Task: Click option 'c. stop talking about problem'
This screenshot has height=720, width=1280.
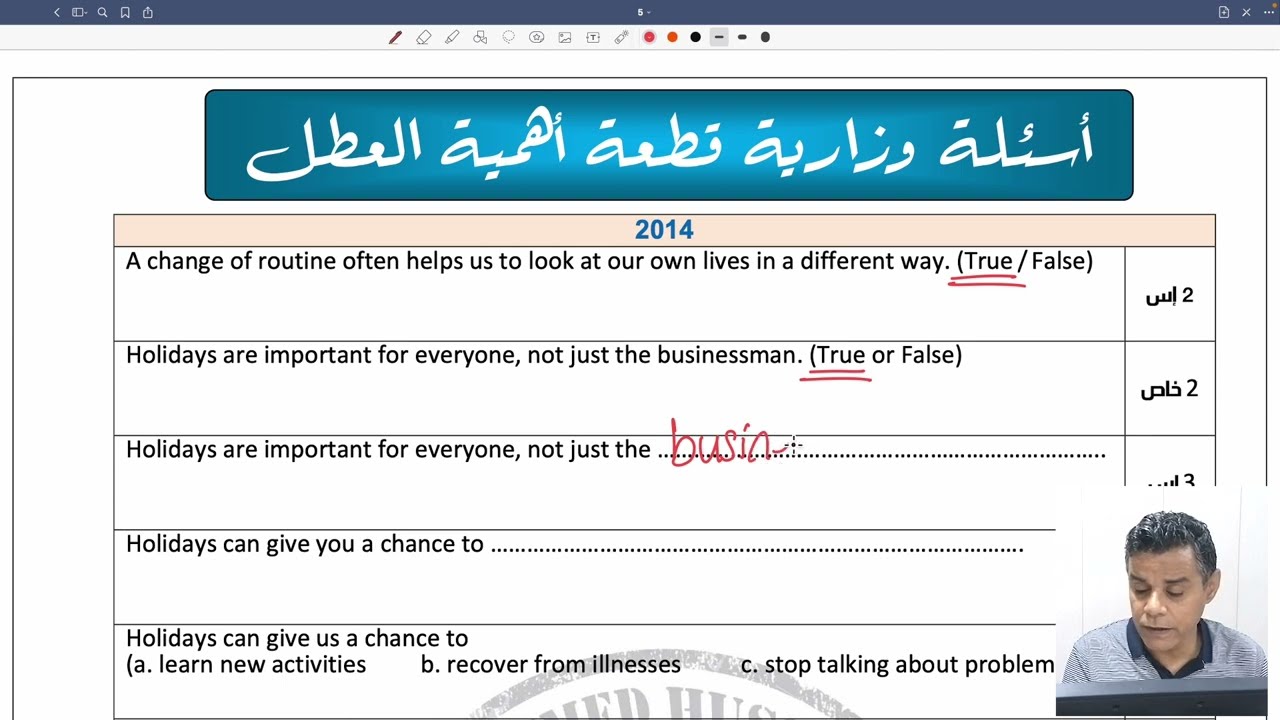Action: pos(898,665)
